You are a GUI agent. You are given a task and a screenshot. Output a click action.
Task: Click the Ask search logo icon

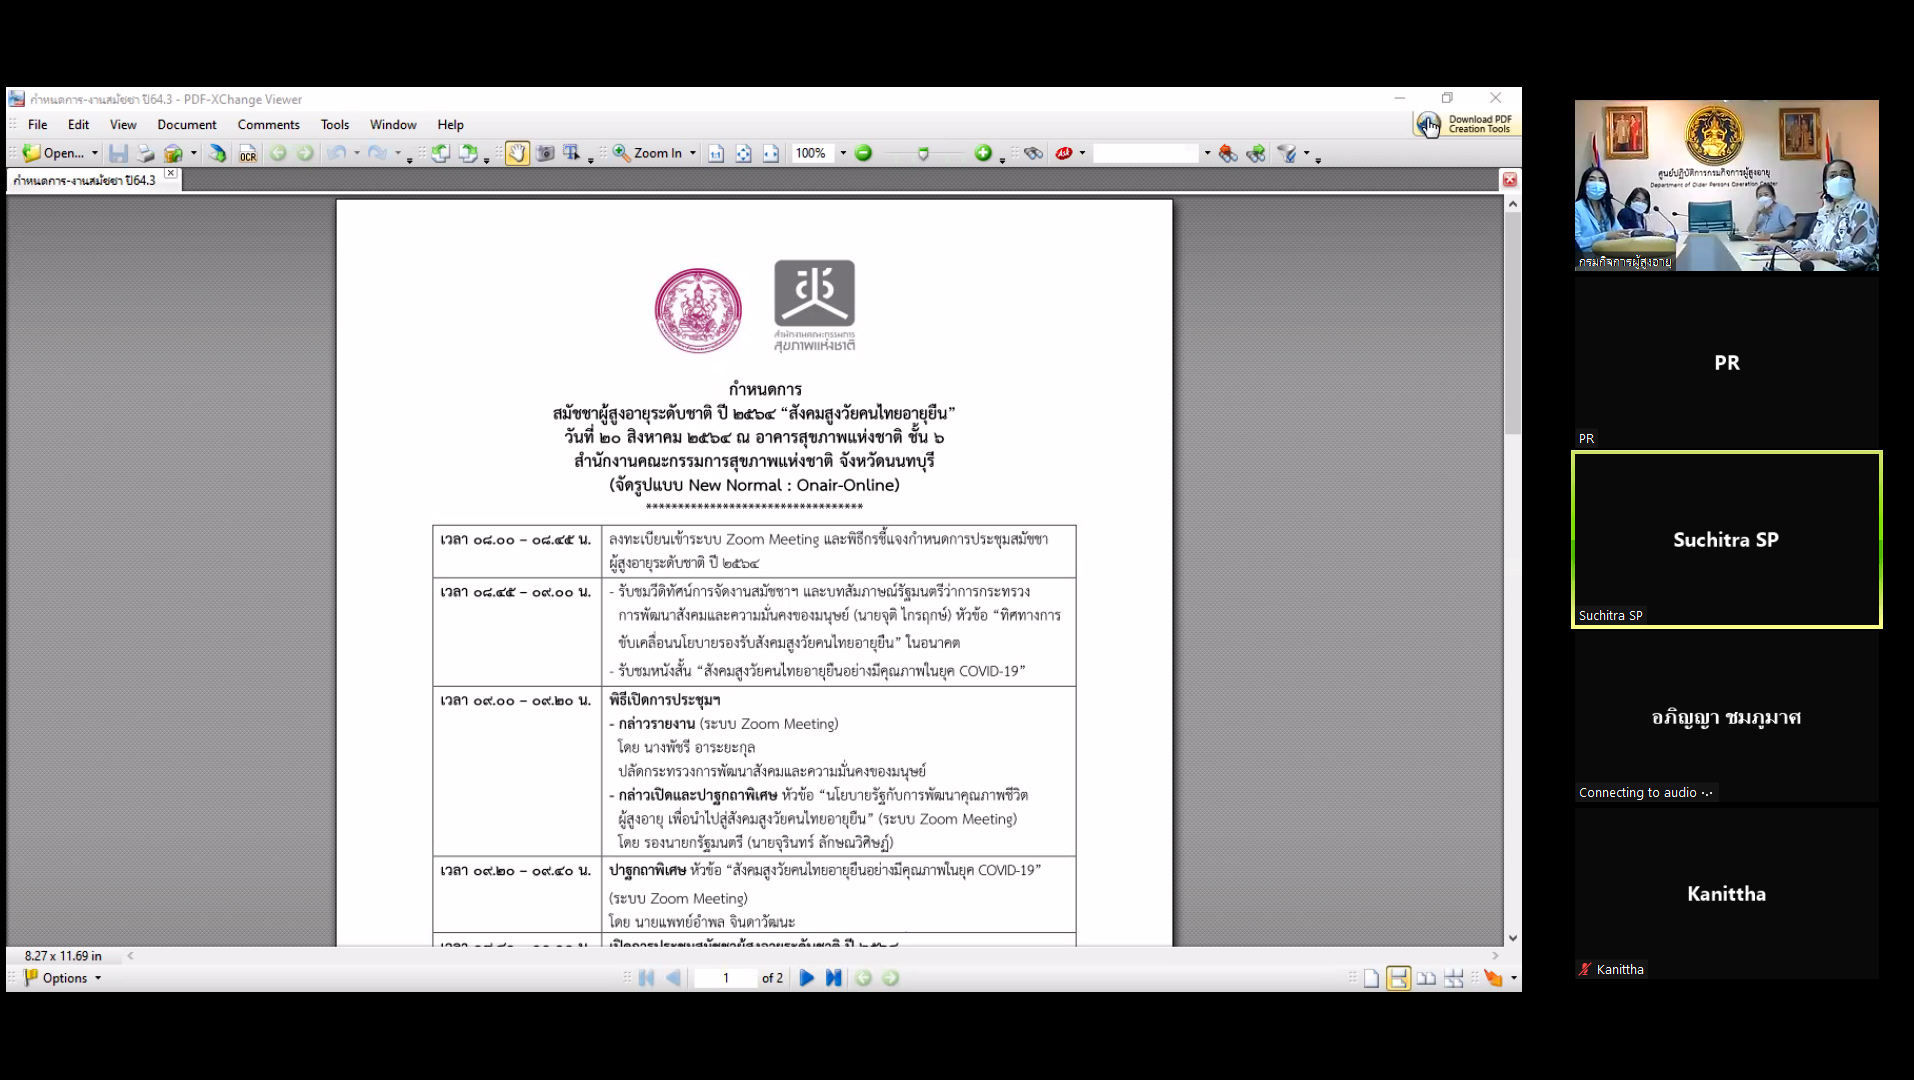[1064, 153]
